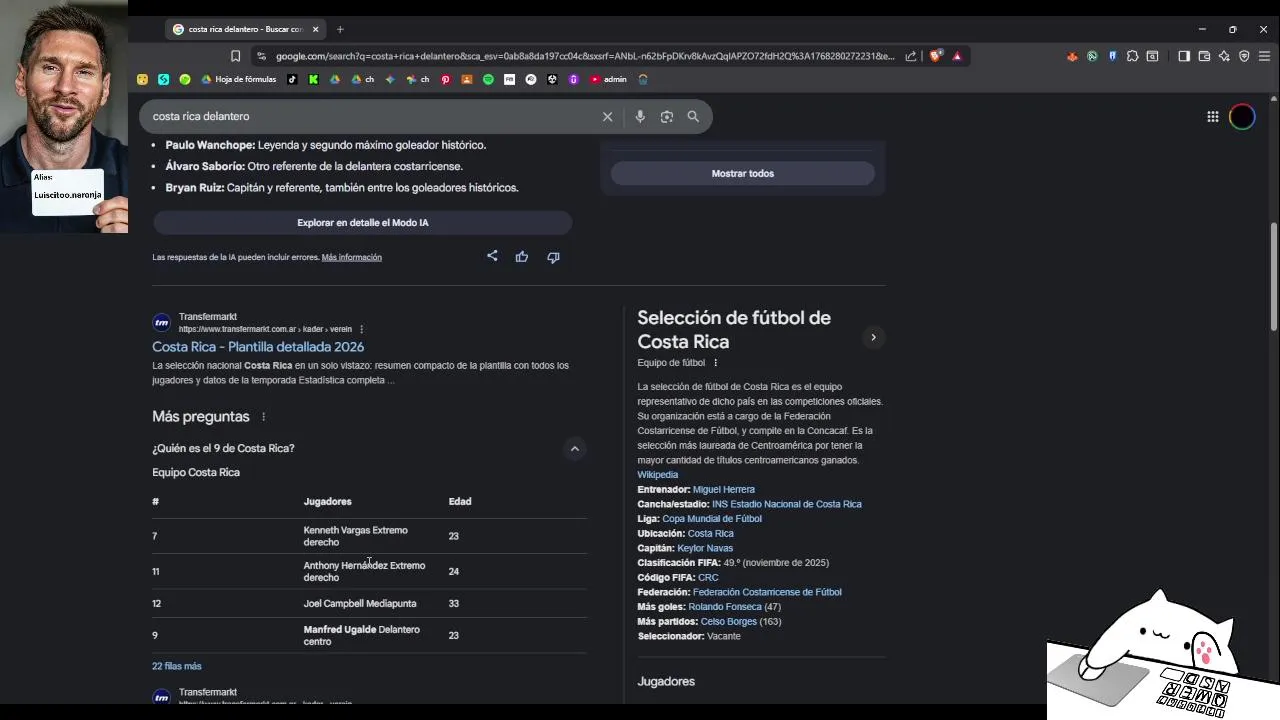This screenshot has height=720, width=1280.
Task: Open the 'admin' YouTube bookmark
Action: click(x=609, y=79)
